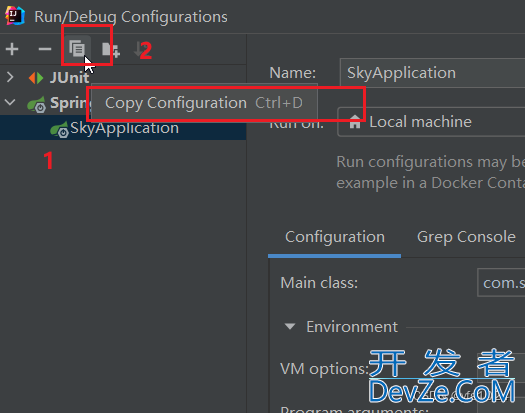Collapse the Spring Boot tree node

pos(10,102)
